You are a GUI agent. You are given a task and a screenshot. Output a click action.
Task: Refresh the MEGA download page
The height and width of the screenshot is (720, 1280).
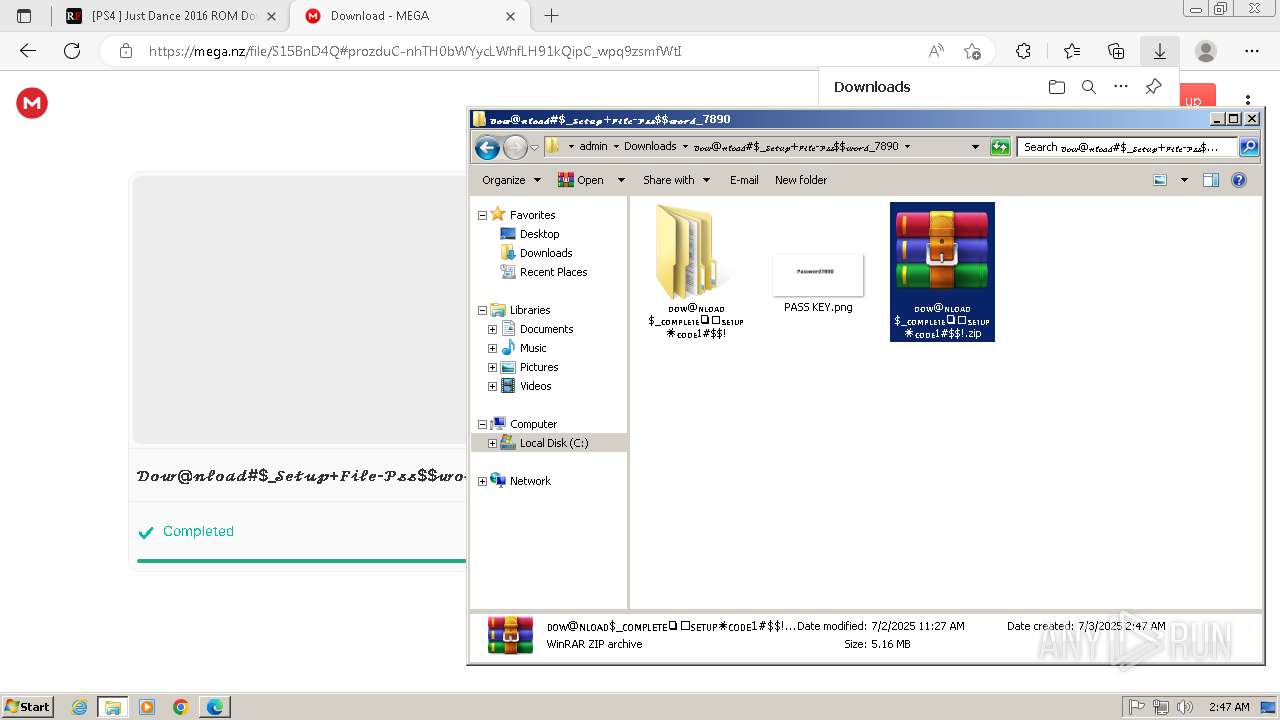(72, 51)
